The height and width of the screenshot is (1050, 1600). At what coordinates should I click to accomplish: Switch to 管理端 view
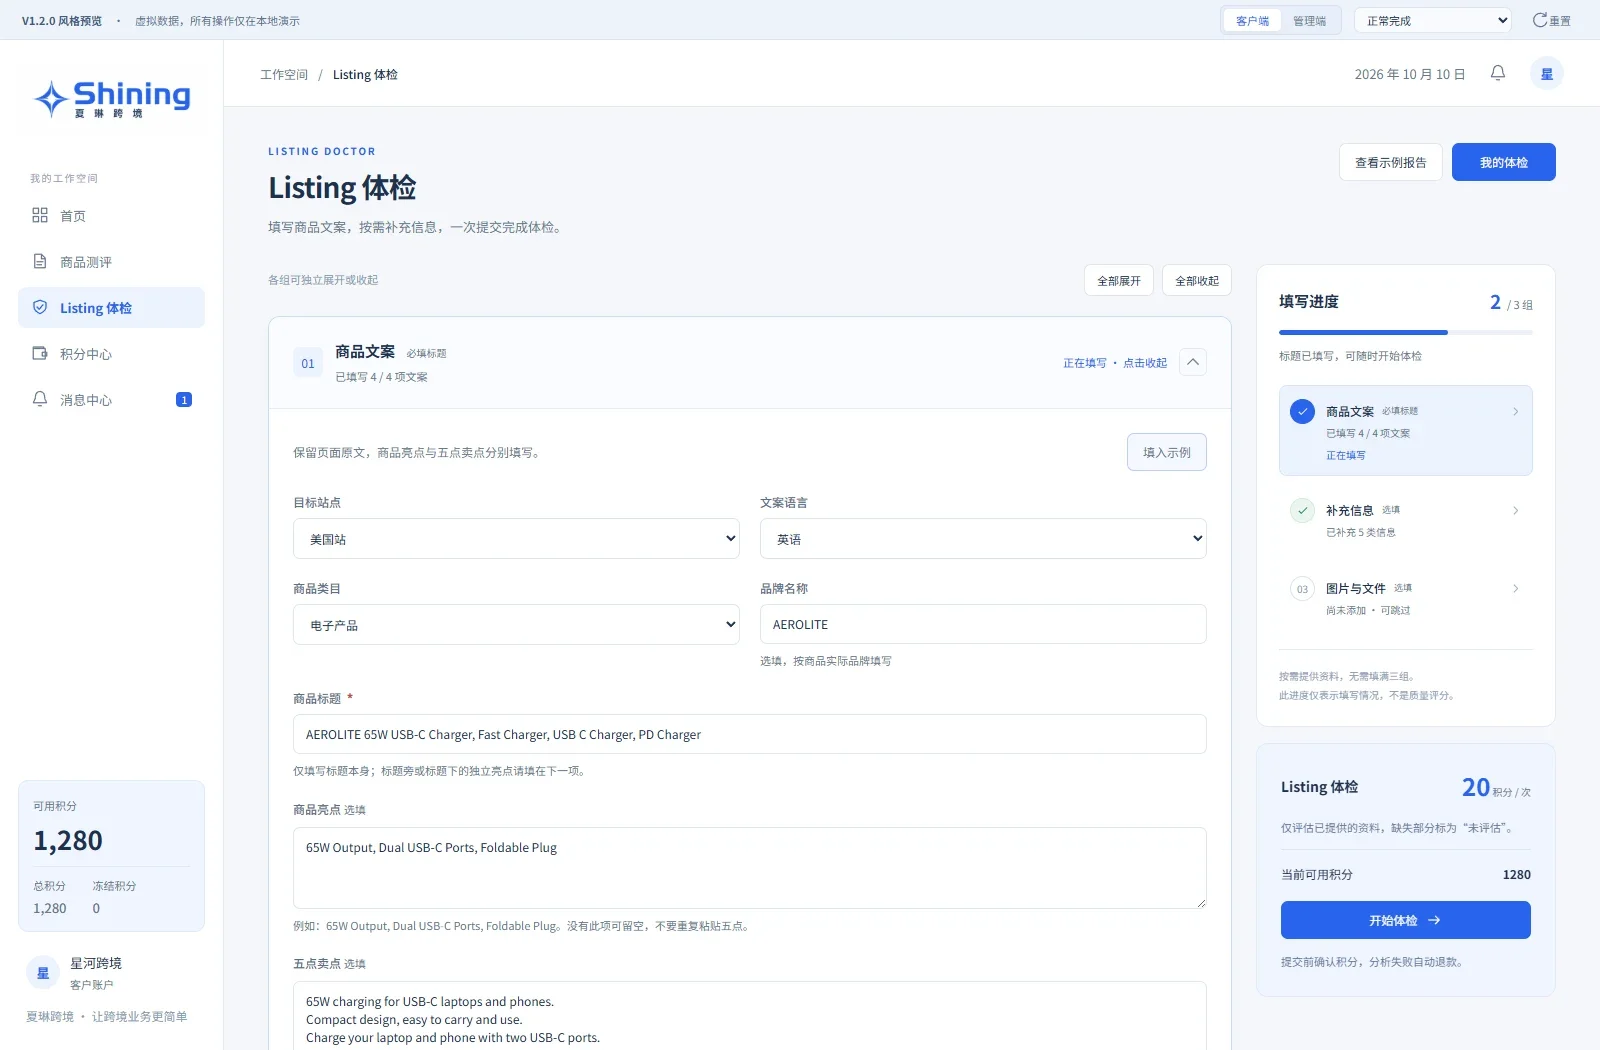click(1309, 21)
